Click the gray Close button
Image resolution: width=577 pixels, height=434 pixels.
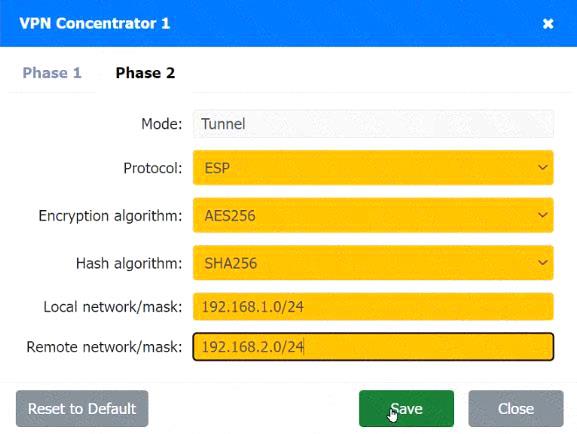click(516, 409)
